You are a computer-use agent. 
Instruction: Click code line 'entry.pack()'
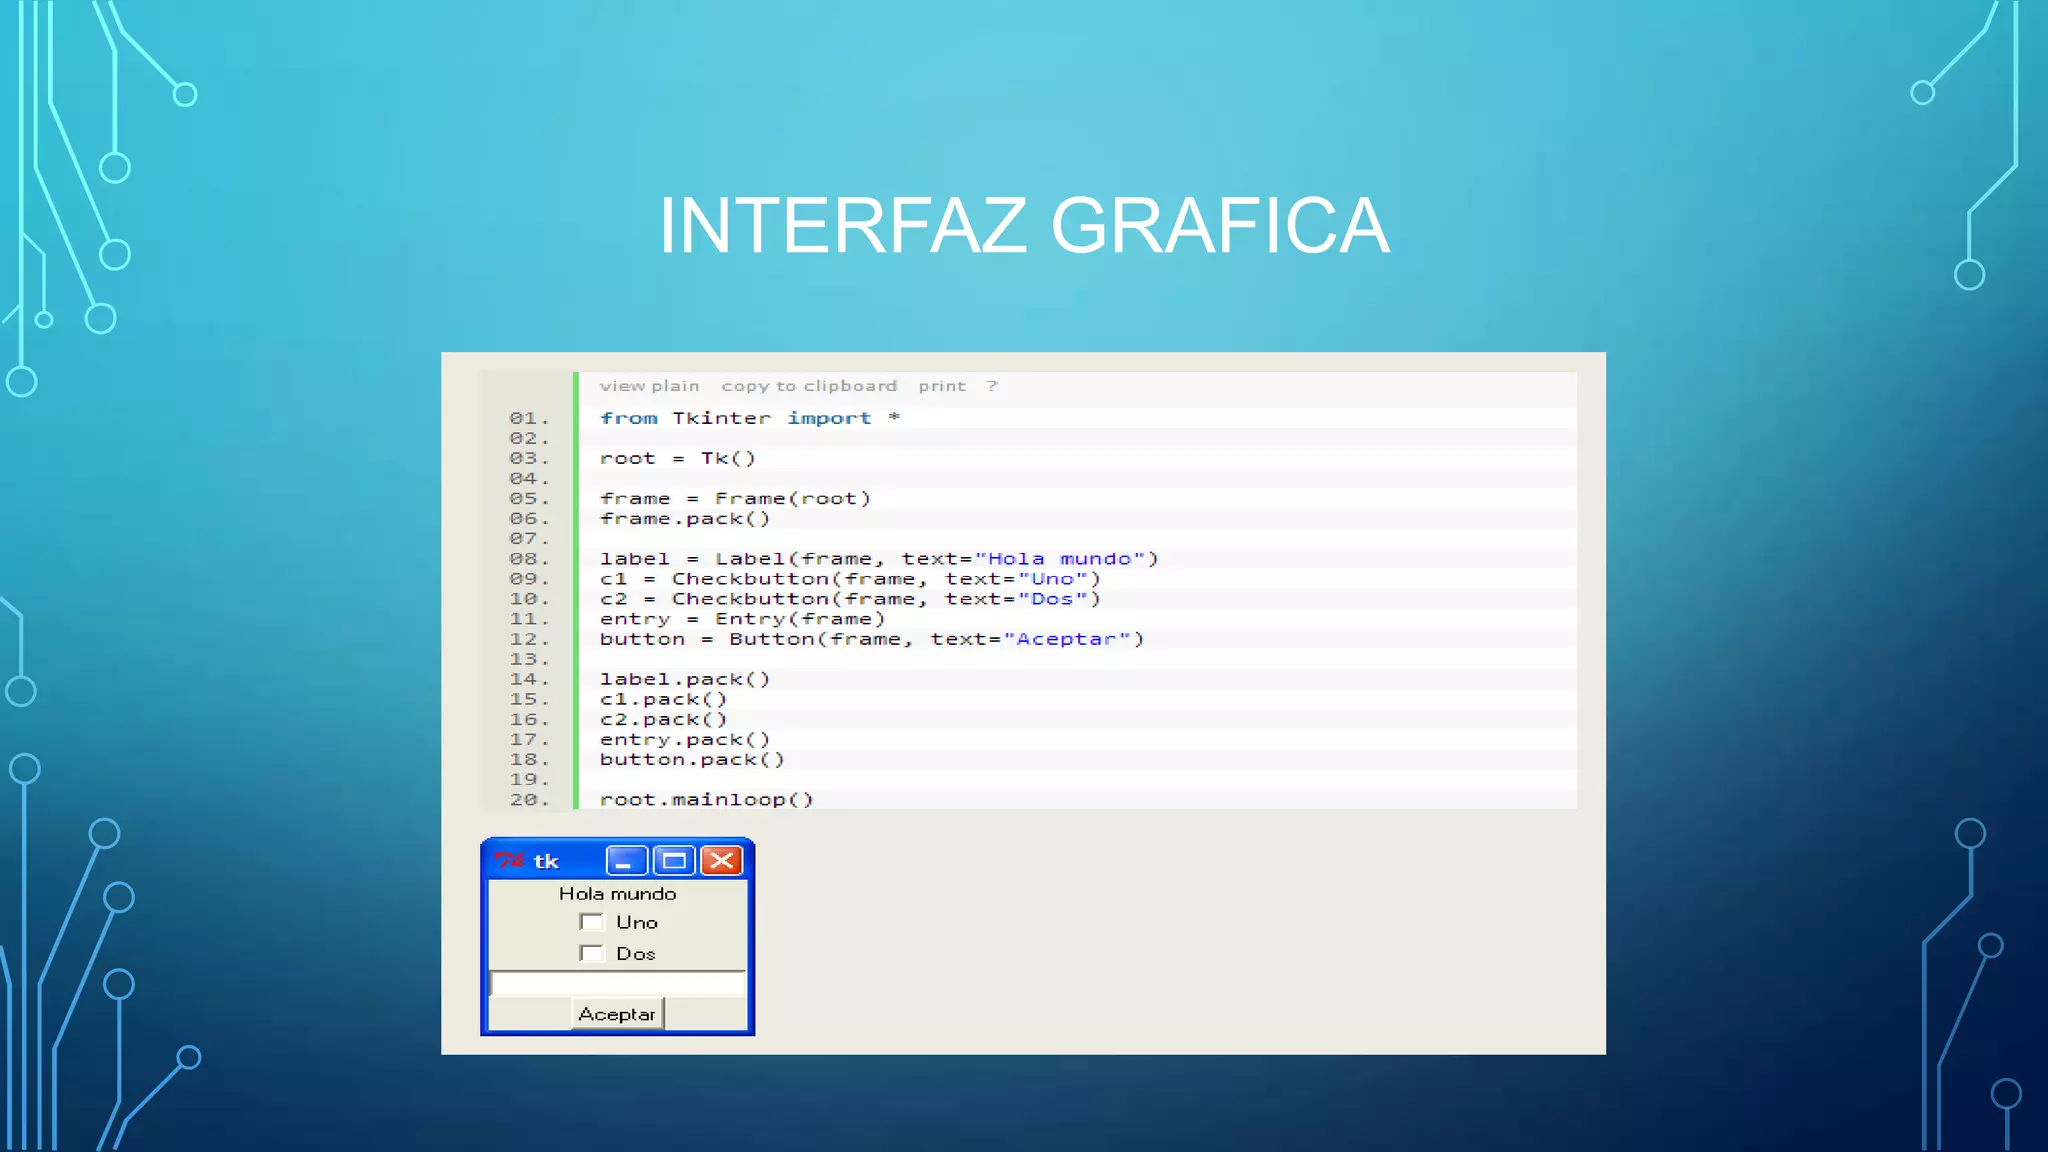point(685,739)
